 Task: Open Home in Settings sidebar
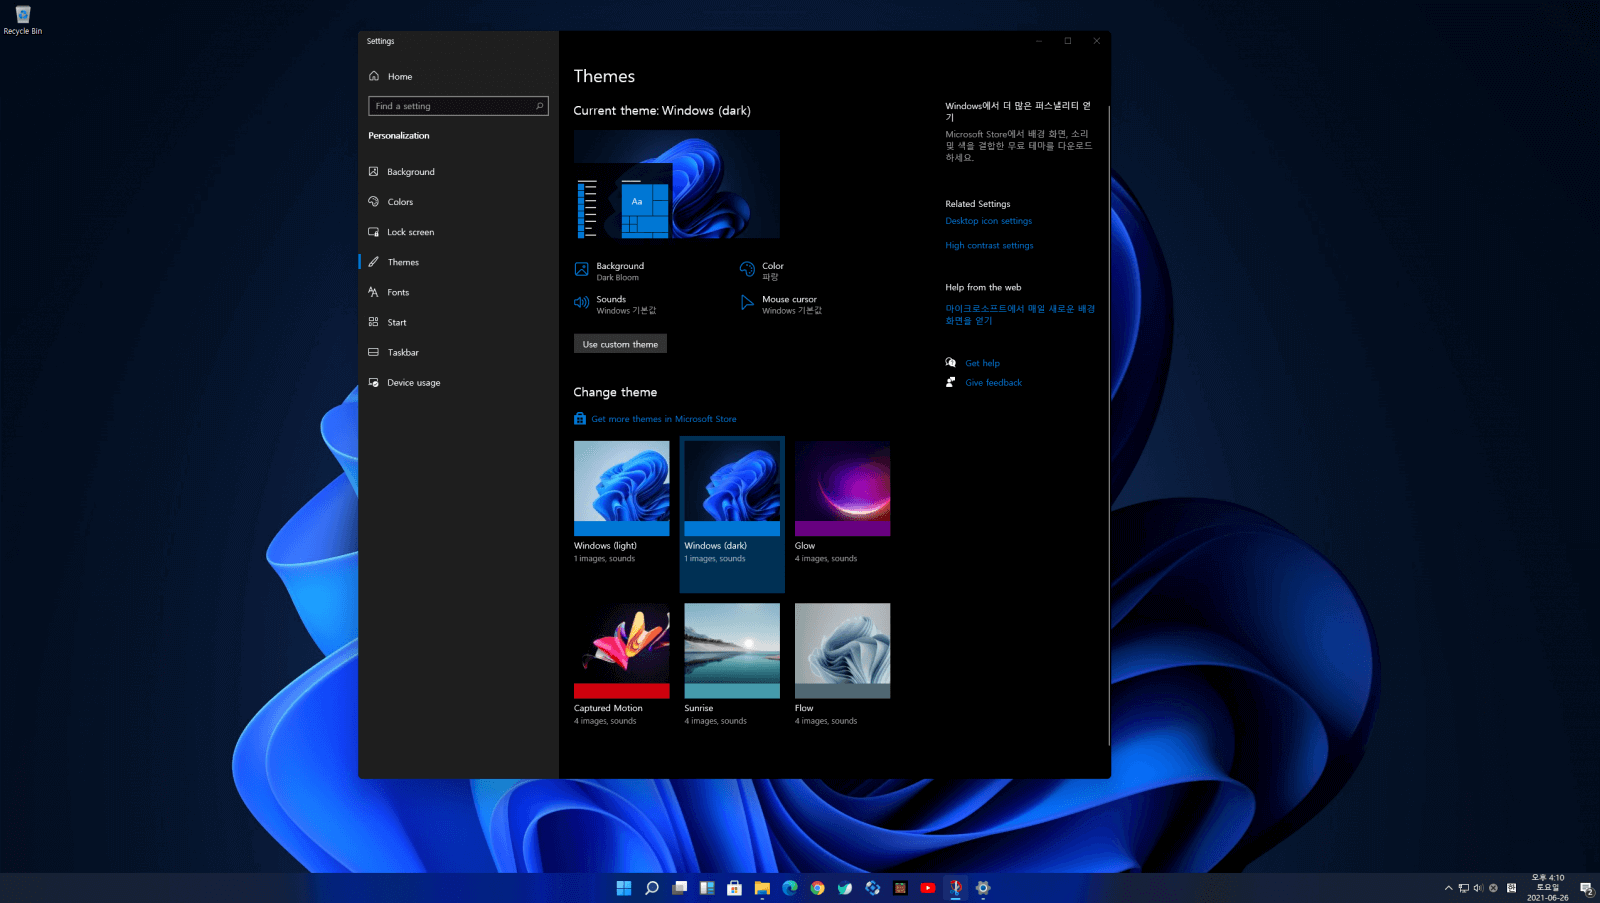coord(458,76)
